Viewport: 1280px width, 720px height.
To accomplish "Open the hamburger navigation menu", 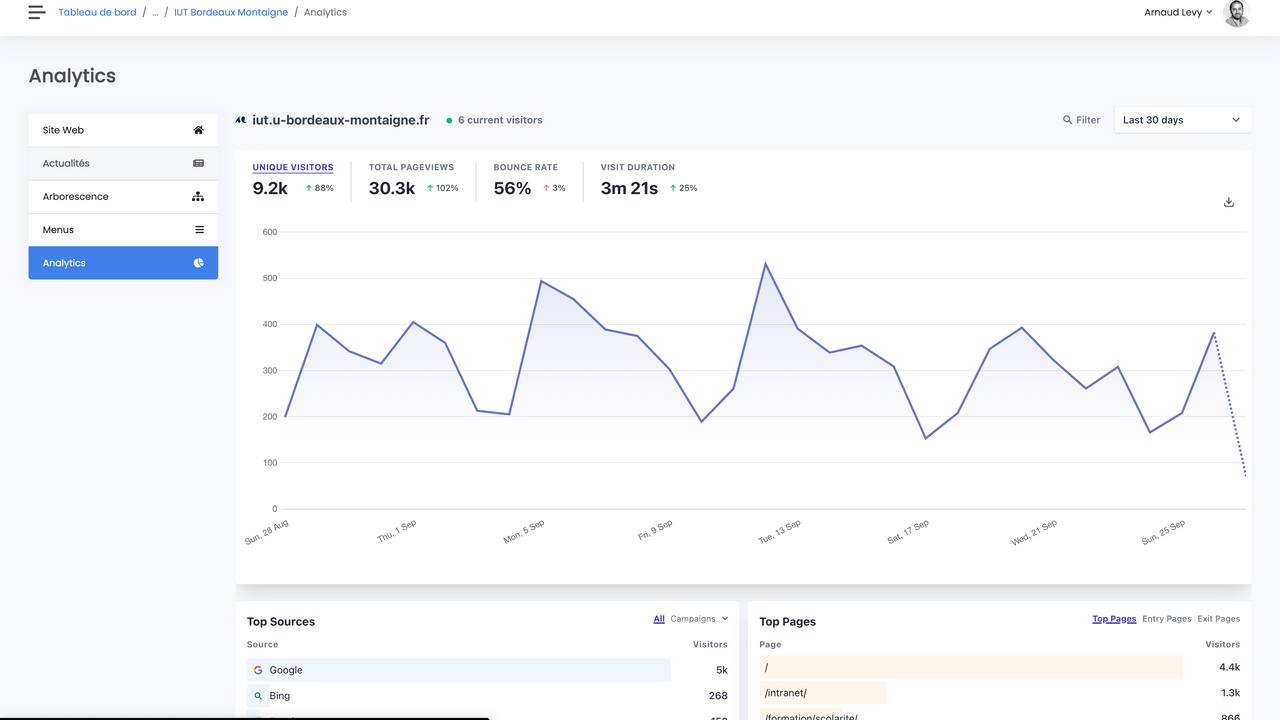I will point(37,13).
